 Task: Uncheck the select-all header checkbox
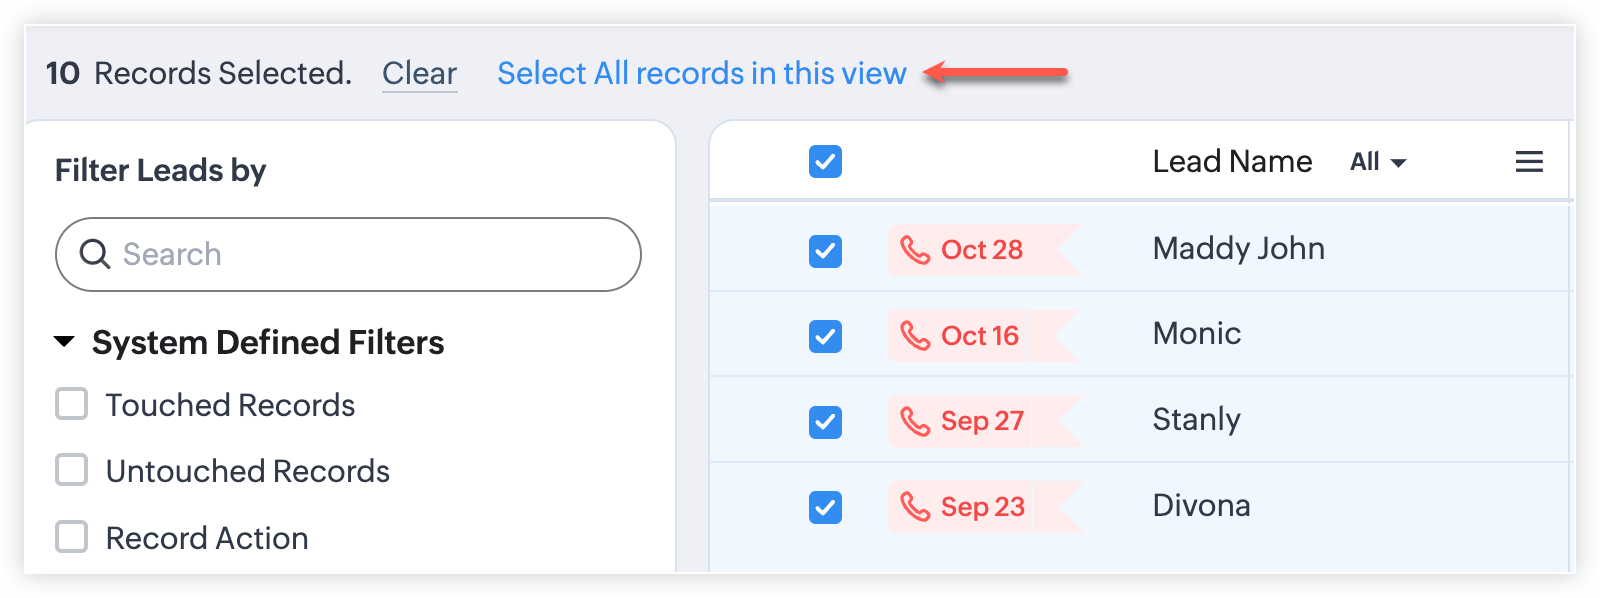click(x=825, y=162)
